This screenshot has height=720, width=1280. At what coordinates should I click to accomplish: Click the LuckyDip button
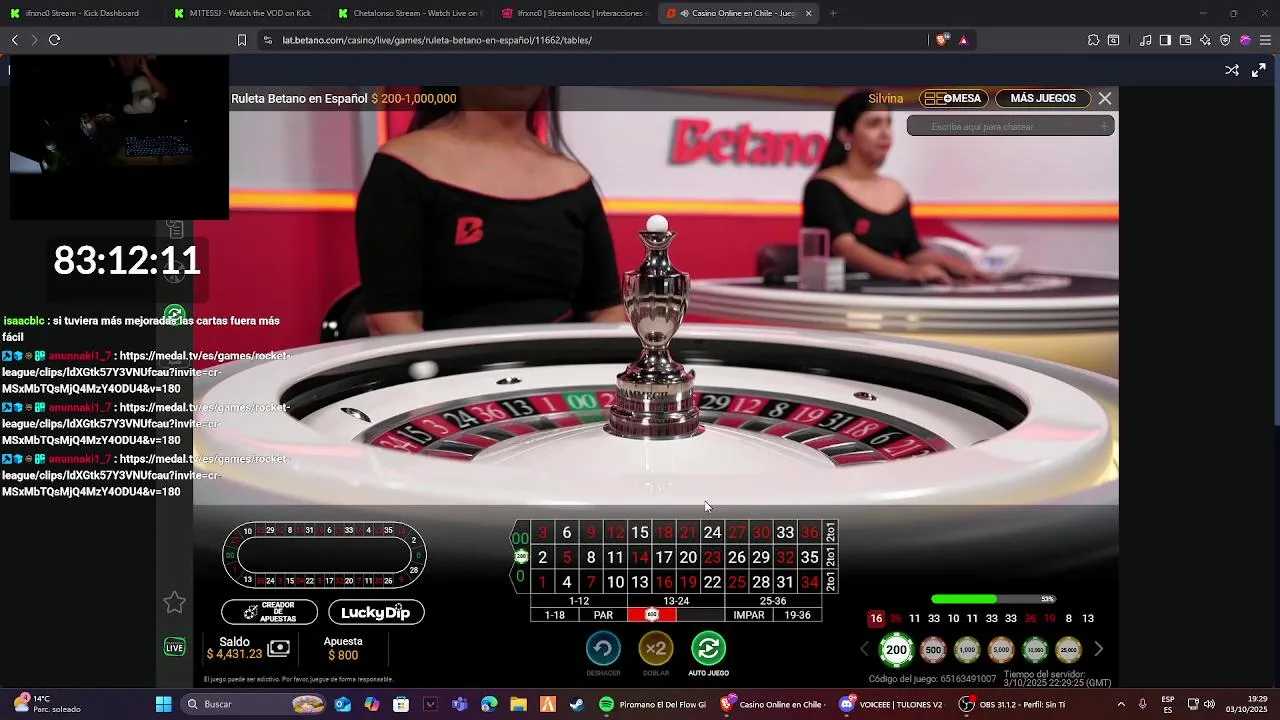376,612
